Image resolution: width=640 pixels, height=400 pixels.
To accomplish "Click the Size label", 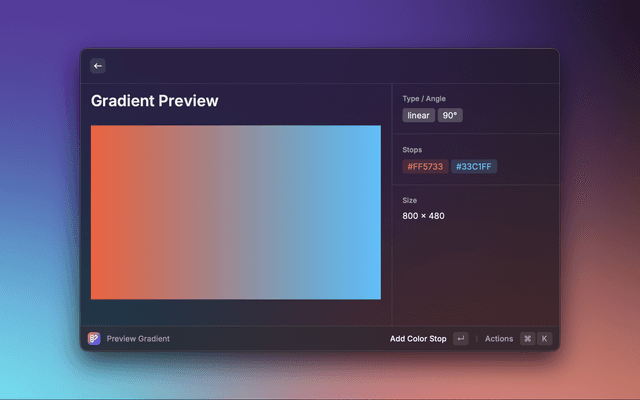I will click(x=410, y=200).
